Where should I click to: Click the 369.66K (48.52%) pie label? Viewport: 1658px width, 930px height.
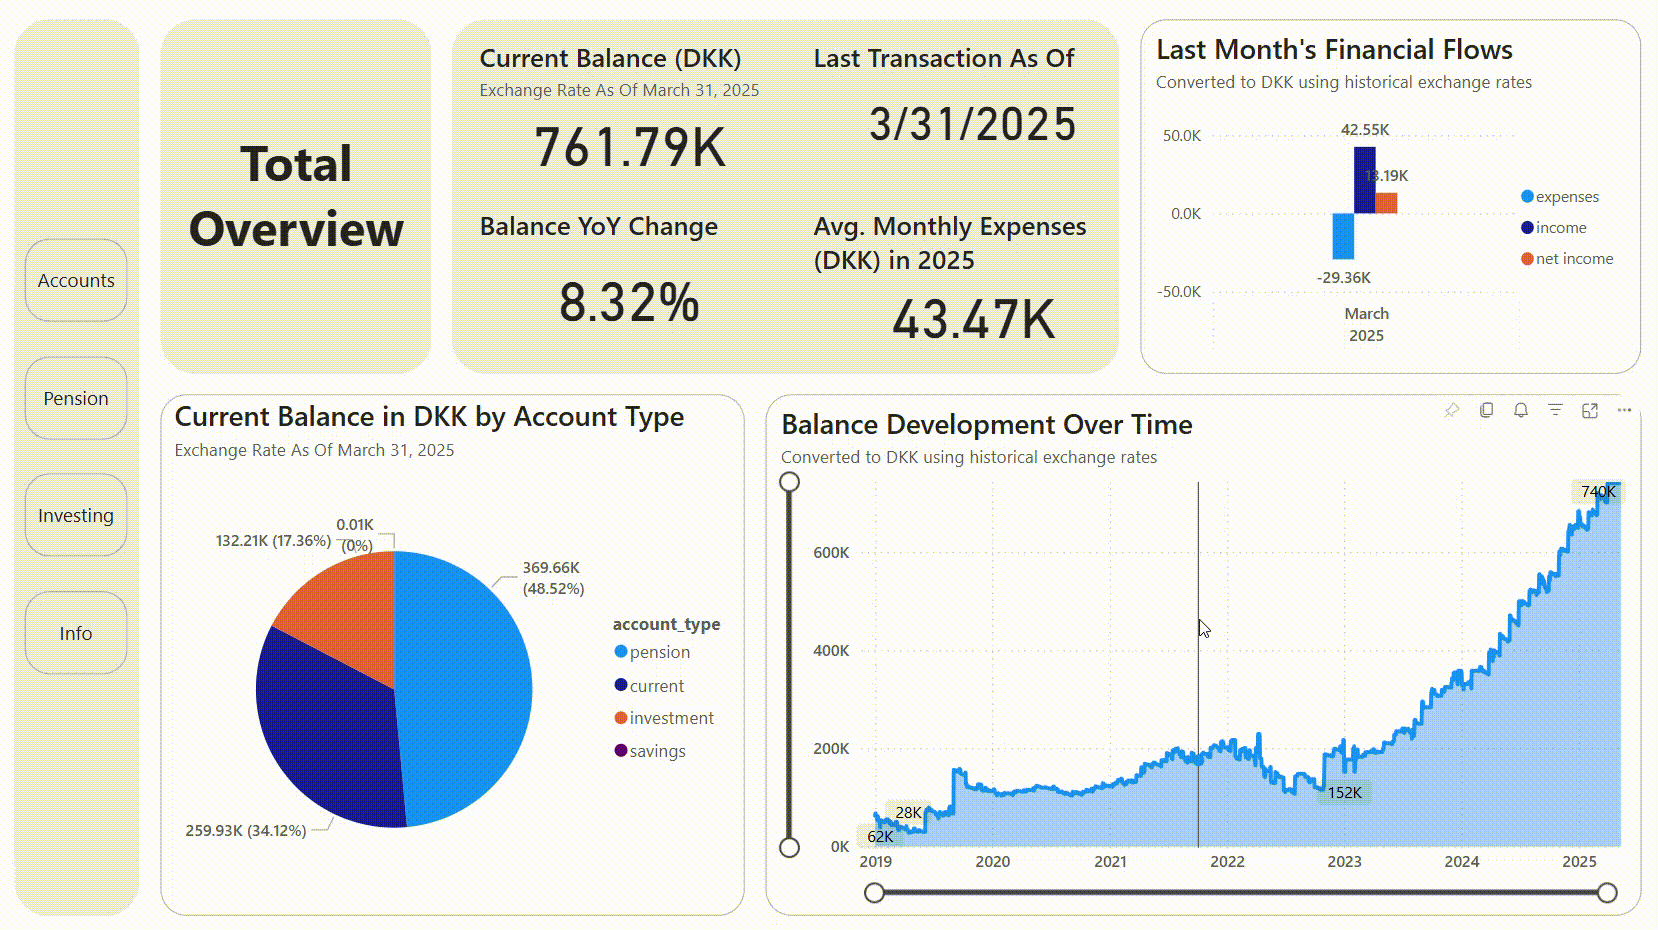[553, 578]
